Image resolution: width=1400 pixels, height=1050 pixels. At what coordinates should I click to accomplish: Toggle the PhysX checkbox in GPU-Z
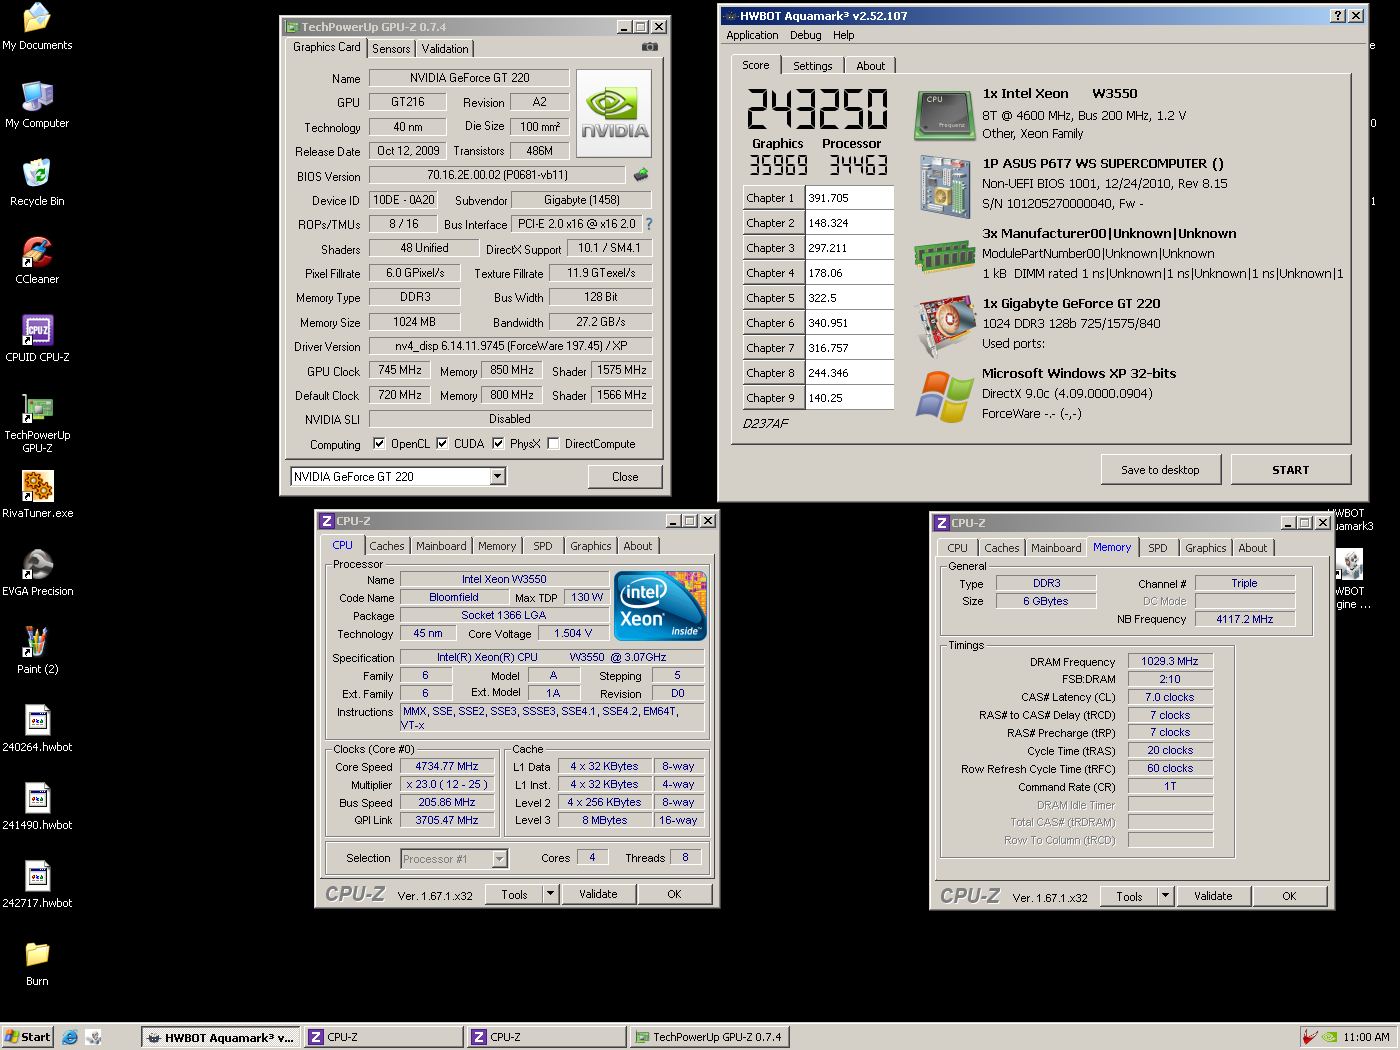498,443
